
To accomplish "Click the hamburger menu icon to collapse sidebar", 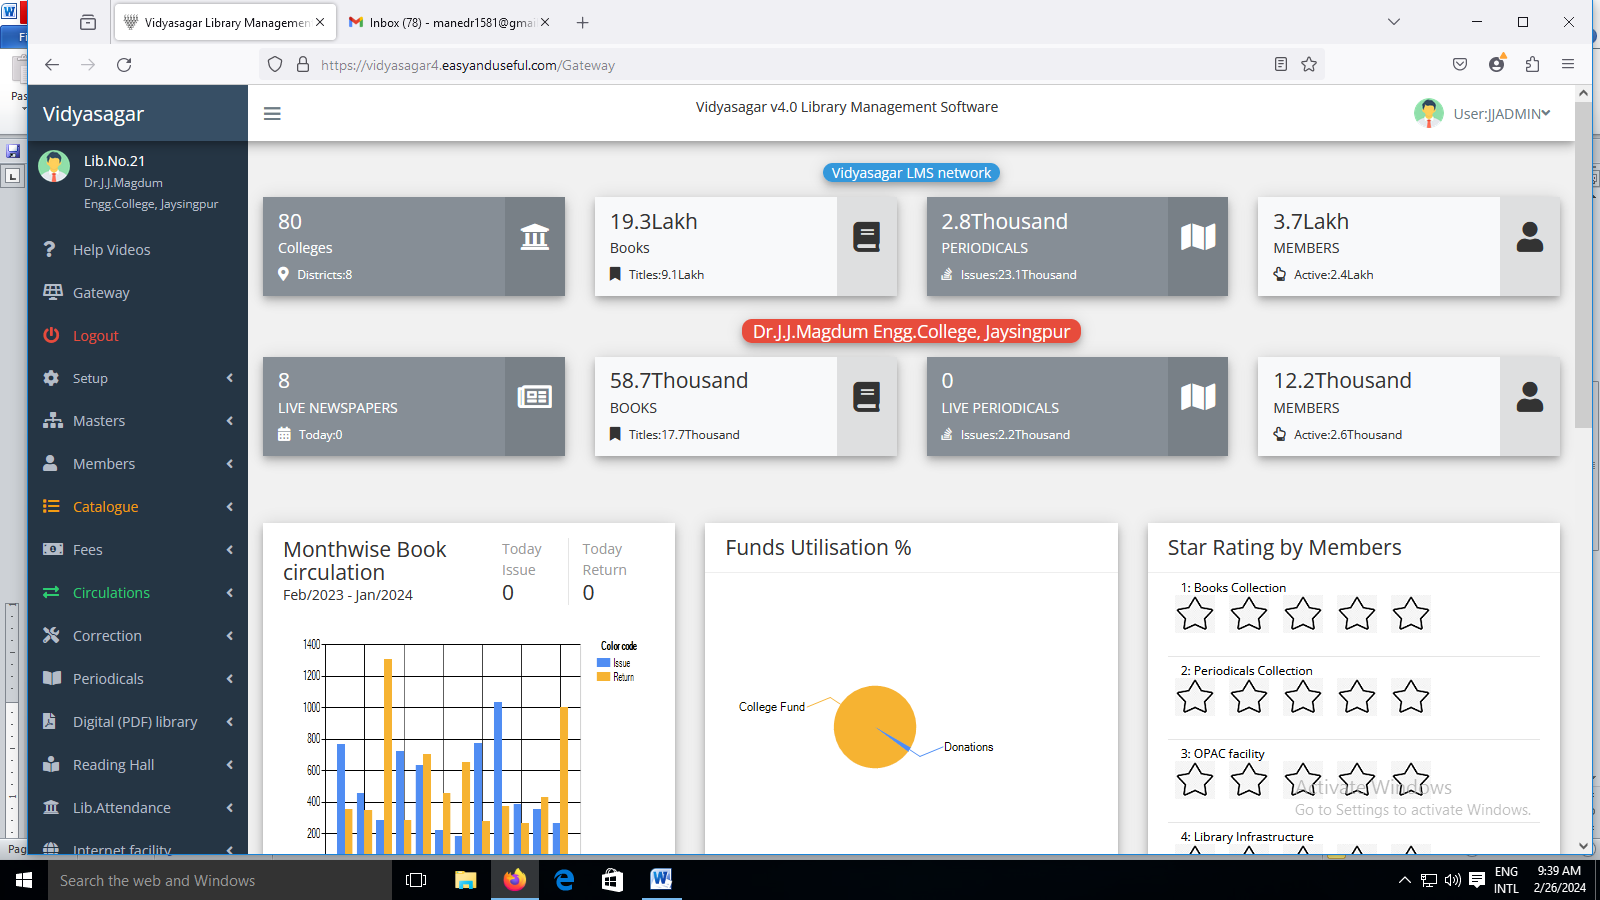I will 272,114.
